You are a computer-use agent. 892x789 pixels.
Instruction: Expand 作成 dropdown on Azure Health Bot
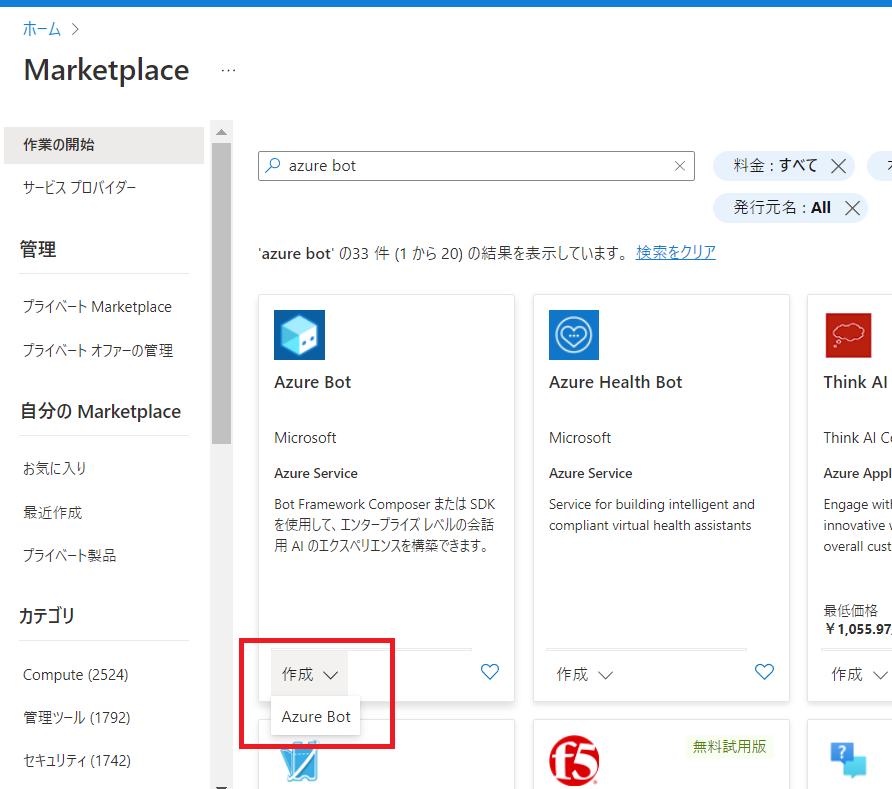[x=585, y=674]
